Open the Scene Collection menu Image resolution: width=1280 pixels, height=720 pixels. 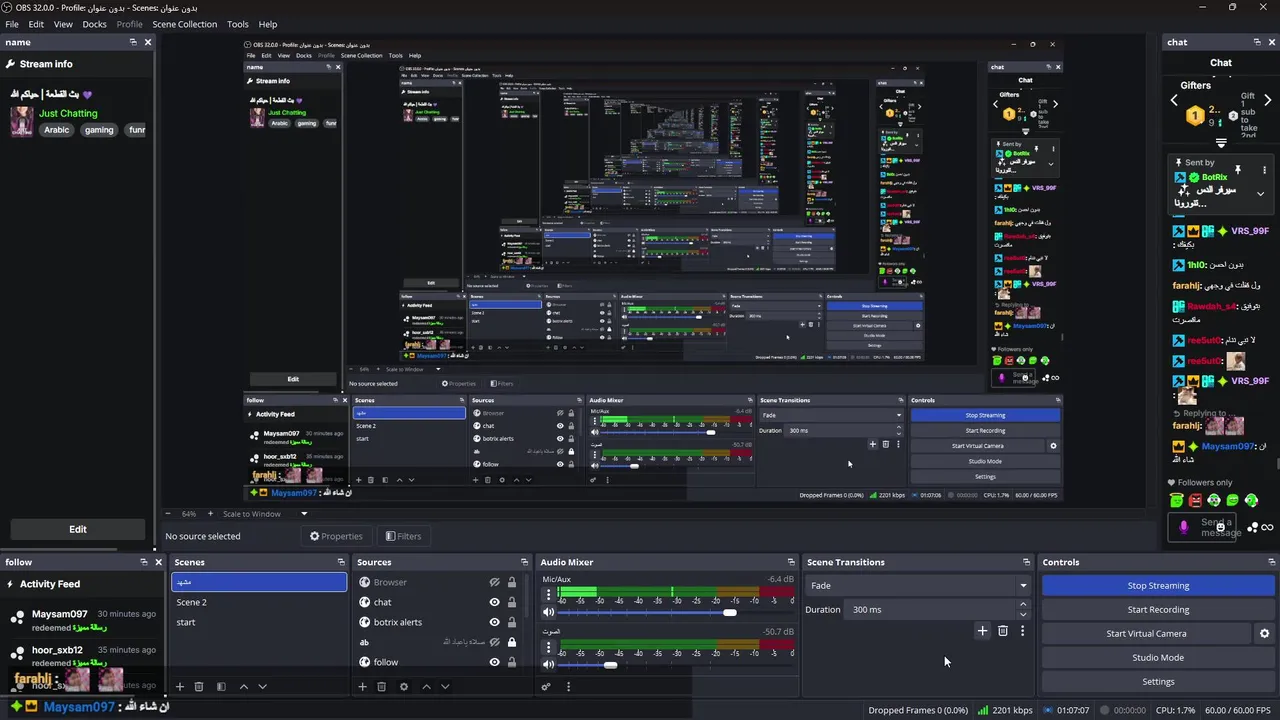[184, 24]
